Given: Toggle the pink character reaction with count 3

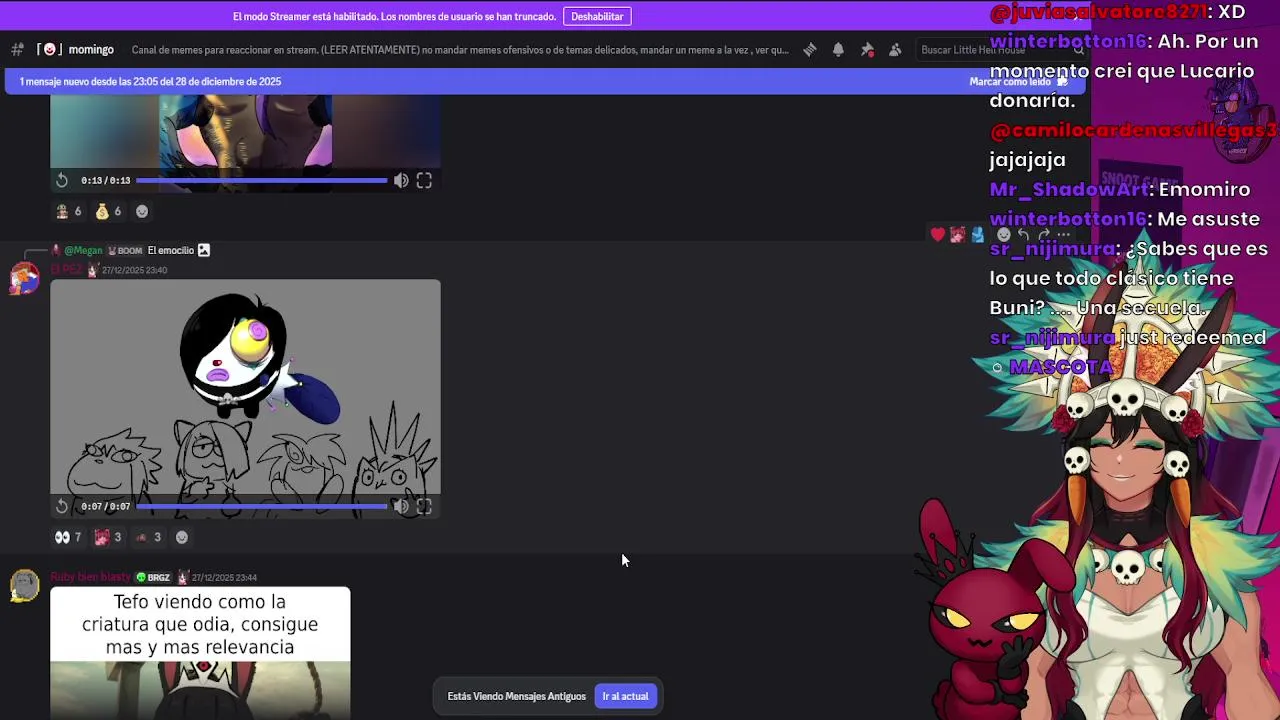Looking at the screenshot, I should point(108,537).
